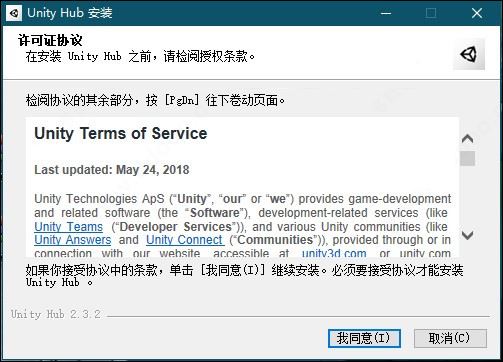The image size is (503, 362).
Task: Click the Unity Hub 安装 title text
Action: point(70,13)
